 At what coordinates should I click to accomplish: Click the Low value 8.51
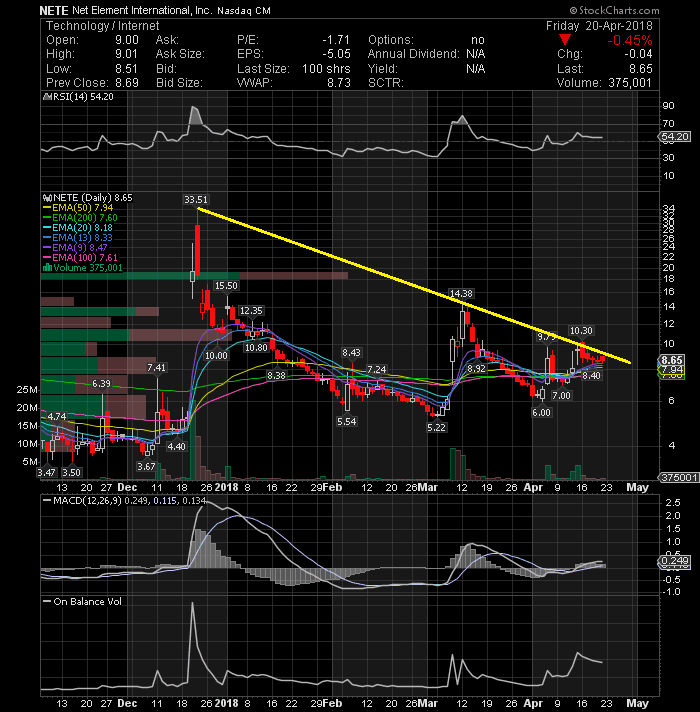pos(127,69)
